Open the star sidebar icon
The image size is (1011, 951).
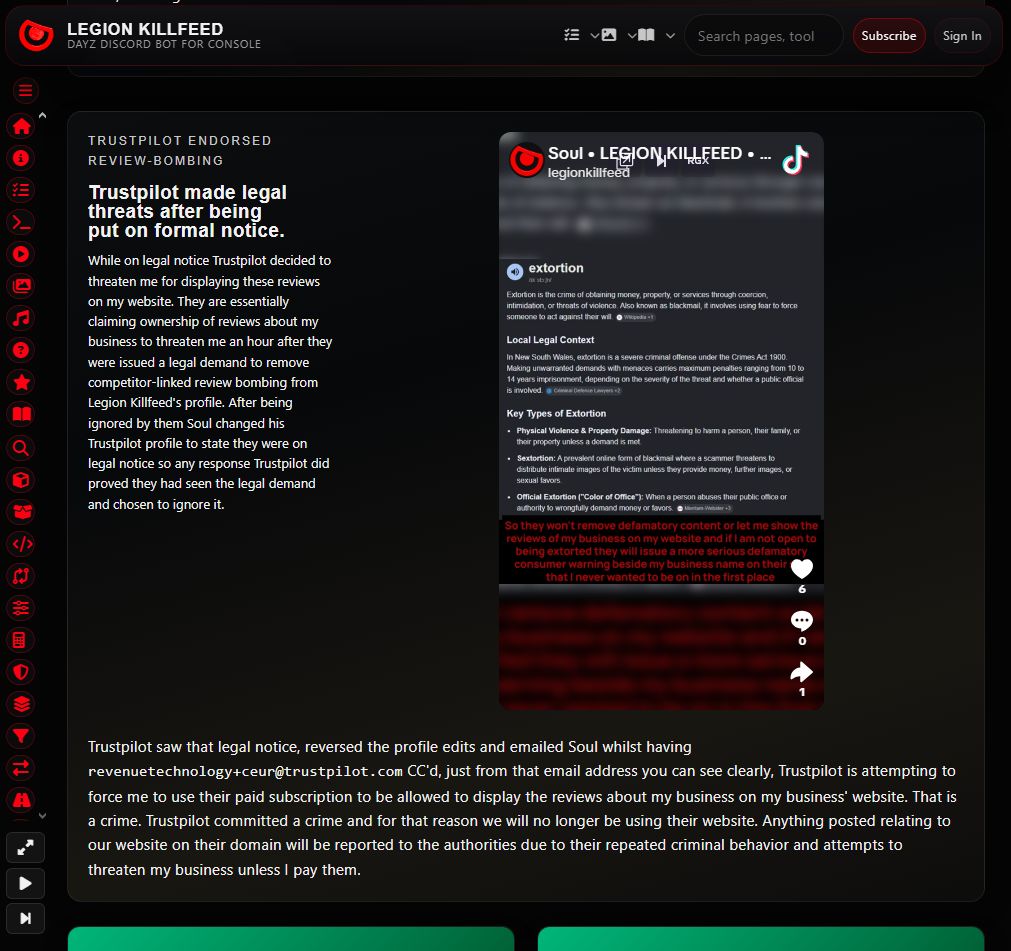pyautogui.click(x=21, y=382)
